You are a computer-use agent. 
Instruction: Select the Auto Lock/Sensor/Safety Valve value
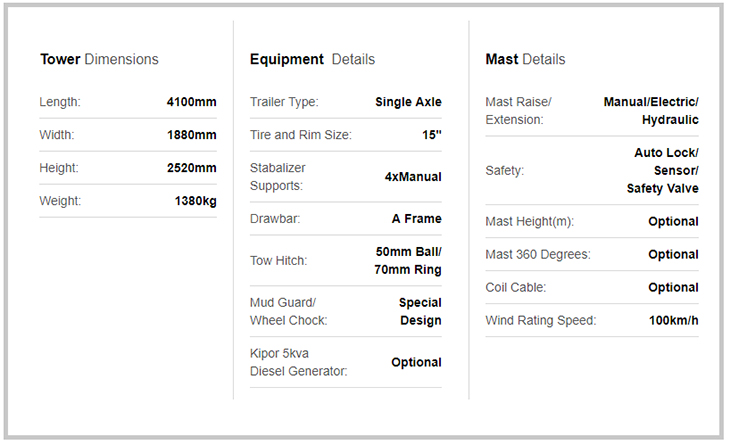coord(663,170)
